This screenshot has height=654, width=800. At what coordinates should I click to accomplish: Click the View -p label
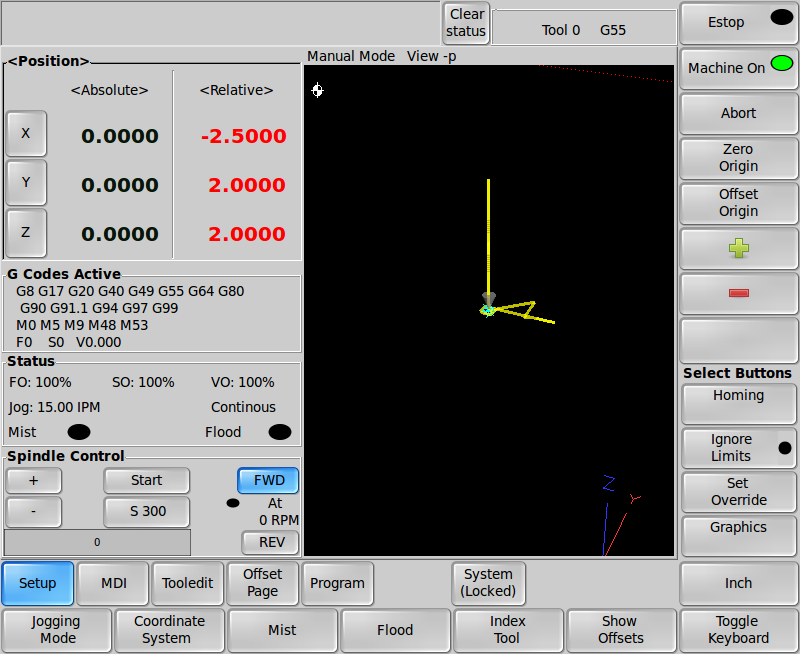click(432, 56)
